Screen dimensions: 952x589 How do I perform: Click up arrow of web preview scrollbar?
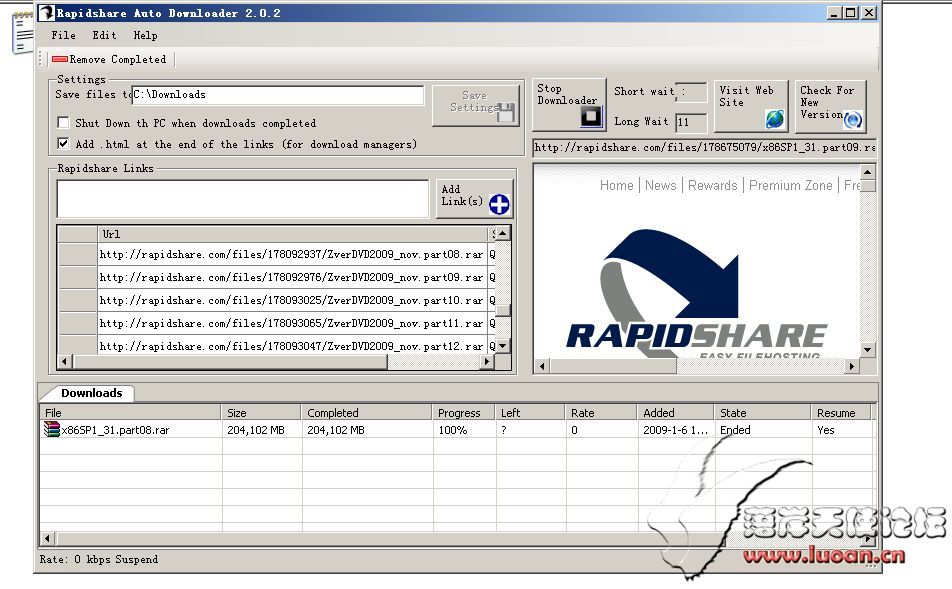click(x=868, y=172)
